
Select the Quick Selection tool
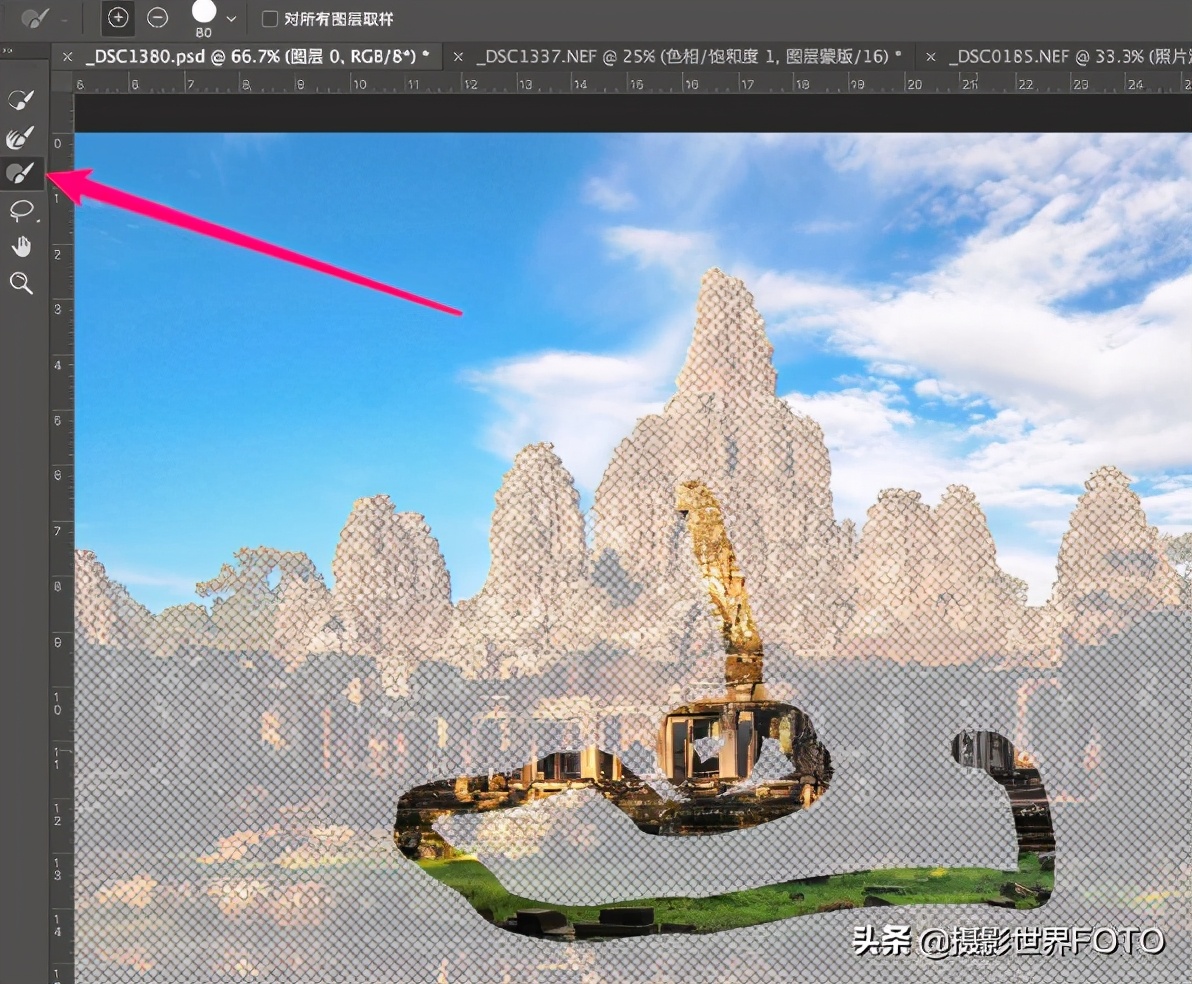(21, 99)
